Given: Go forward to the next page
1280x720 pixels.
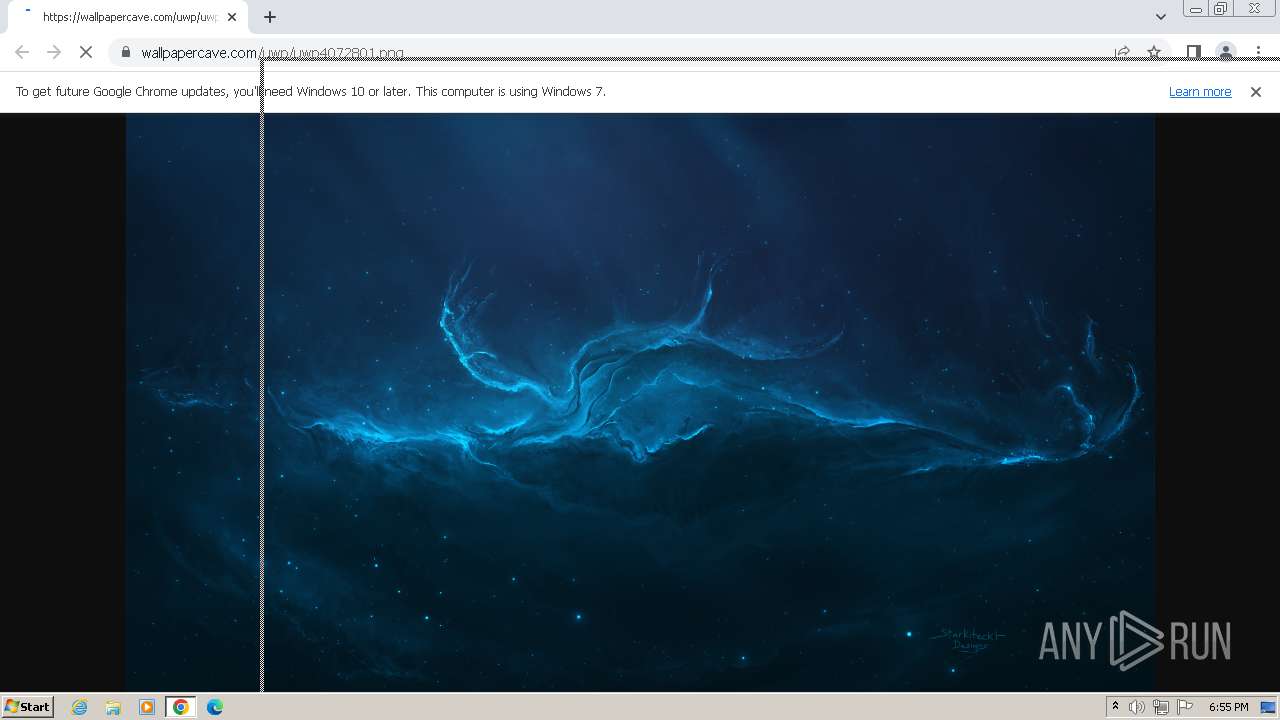Looking at the screenshot, I should coord(54,52).
